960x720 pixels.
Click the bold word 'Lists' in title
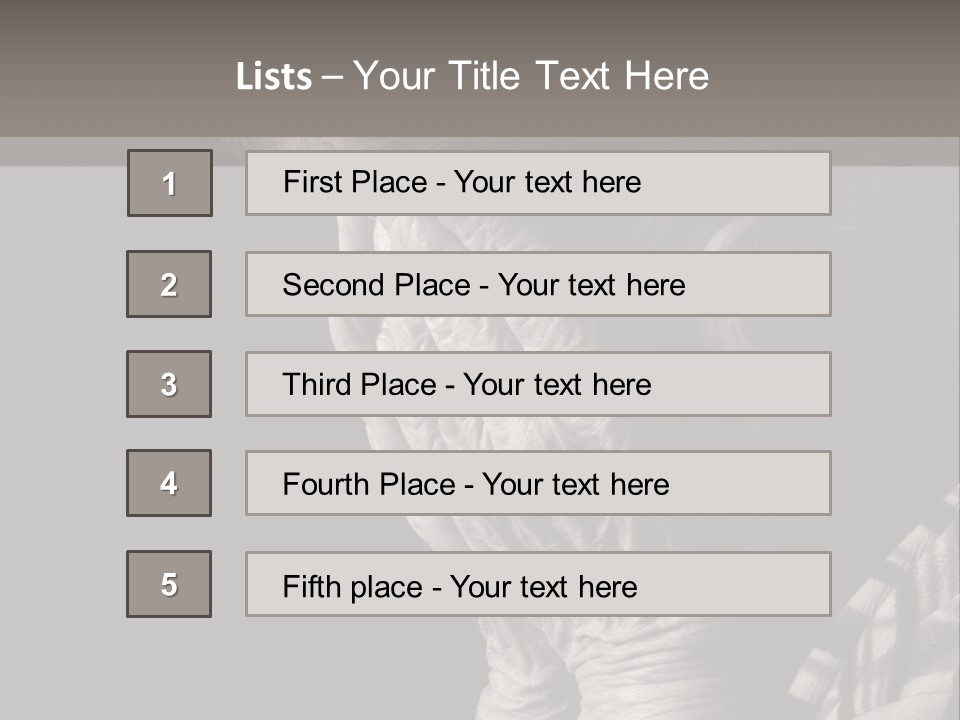click(274, 77)
